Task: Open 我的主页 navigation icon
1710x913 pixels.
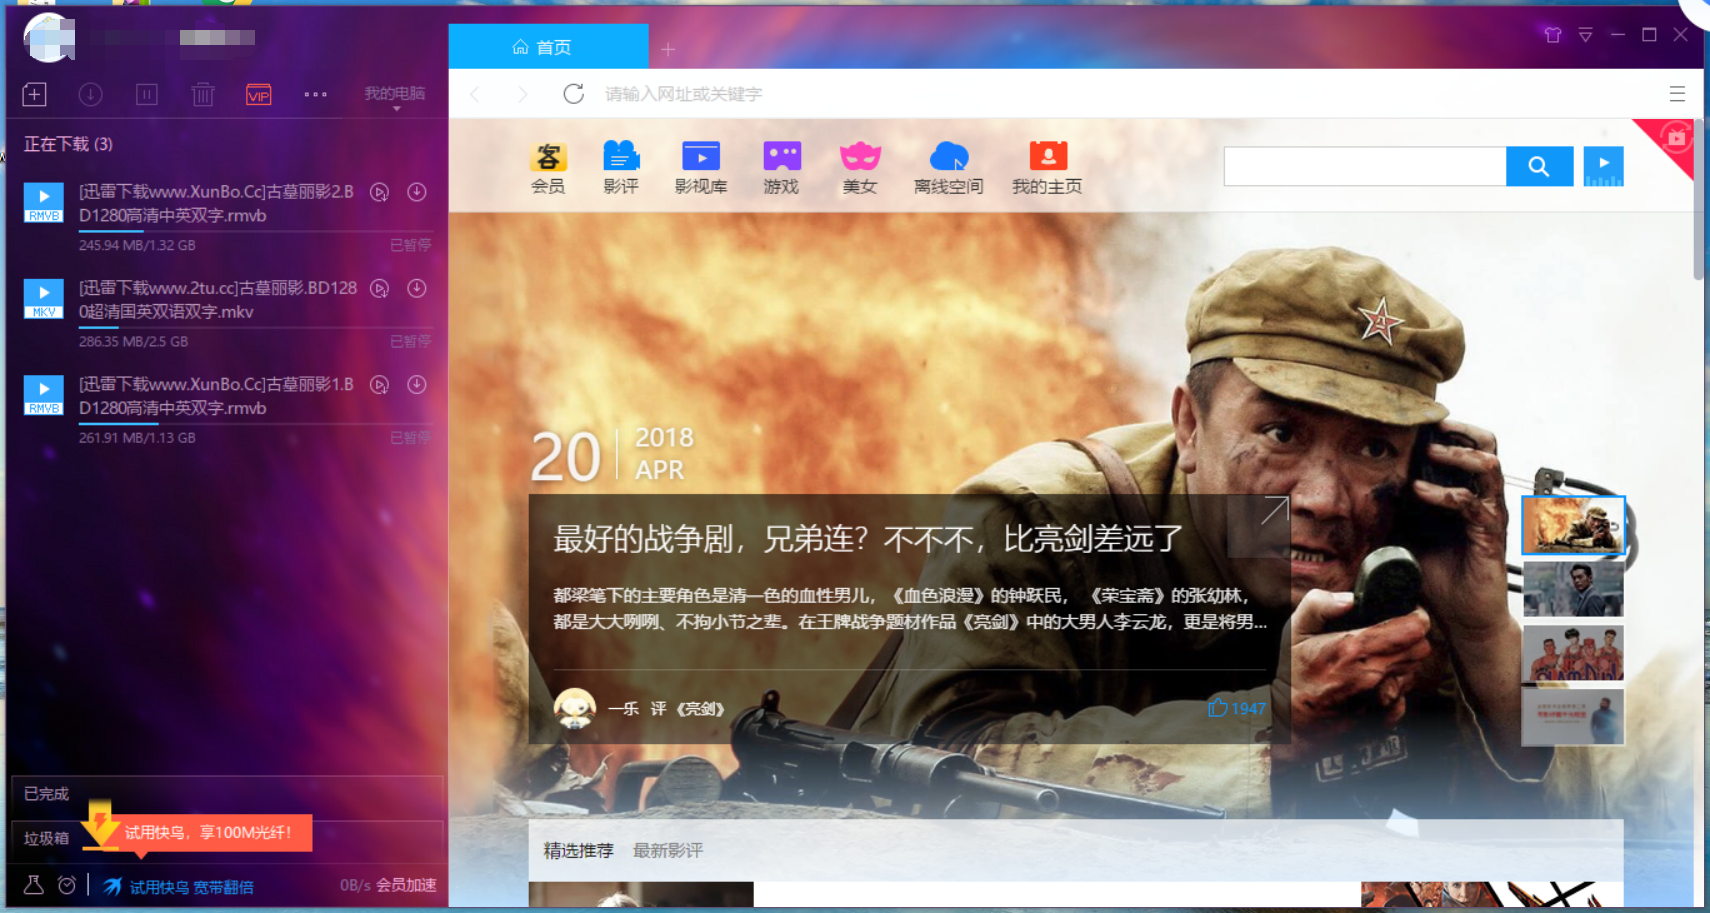Action: tap(1047, 167)
